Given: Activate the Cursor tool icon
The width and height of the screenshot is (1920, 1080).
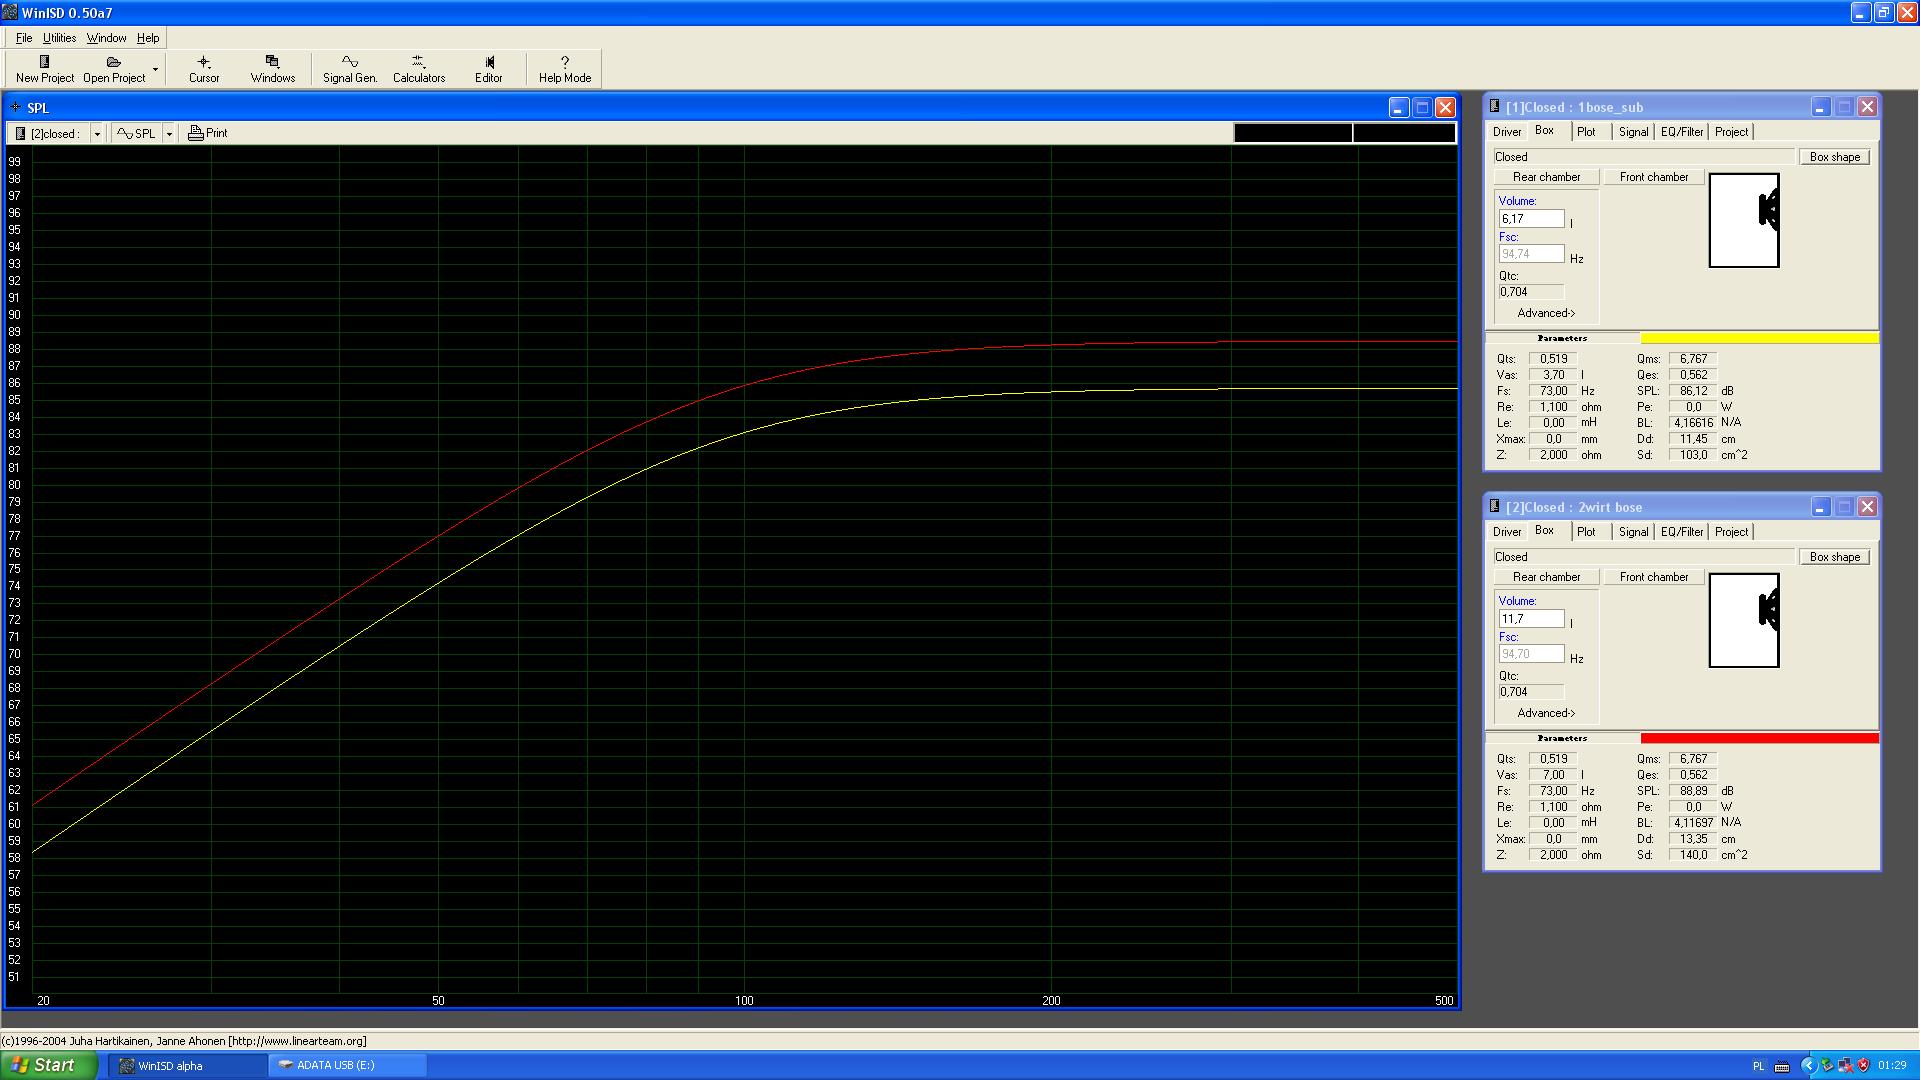Looking at the screenshot, I should click(x=203, y=63).
